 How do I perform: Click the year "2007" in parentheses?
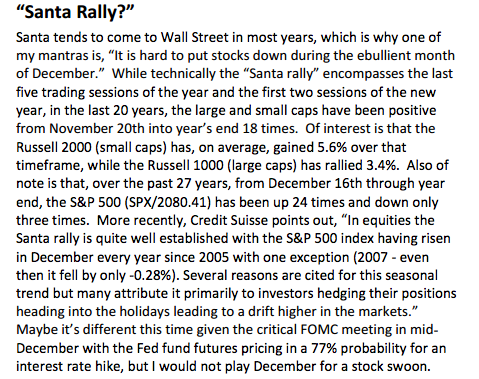click(x=372, y=257)
